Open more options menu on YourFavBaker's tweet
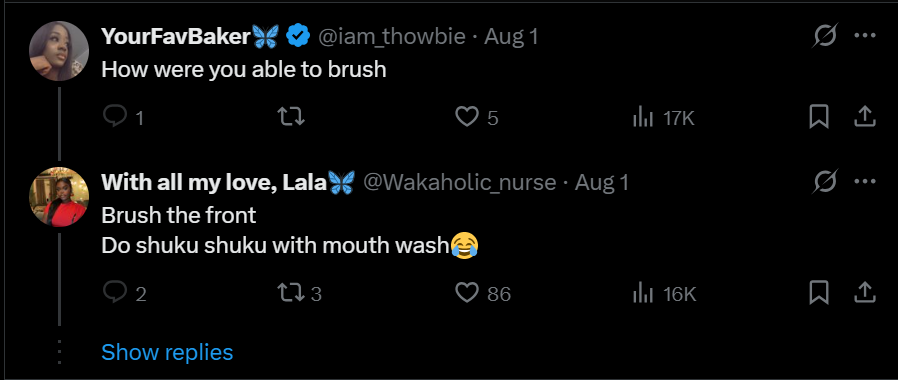Viewport: 898px width, 380px height. pyautogui.click(x=865, y=36)
